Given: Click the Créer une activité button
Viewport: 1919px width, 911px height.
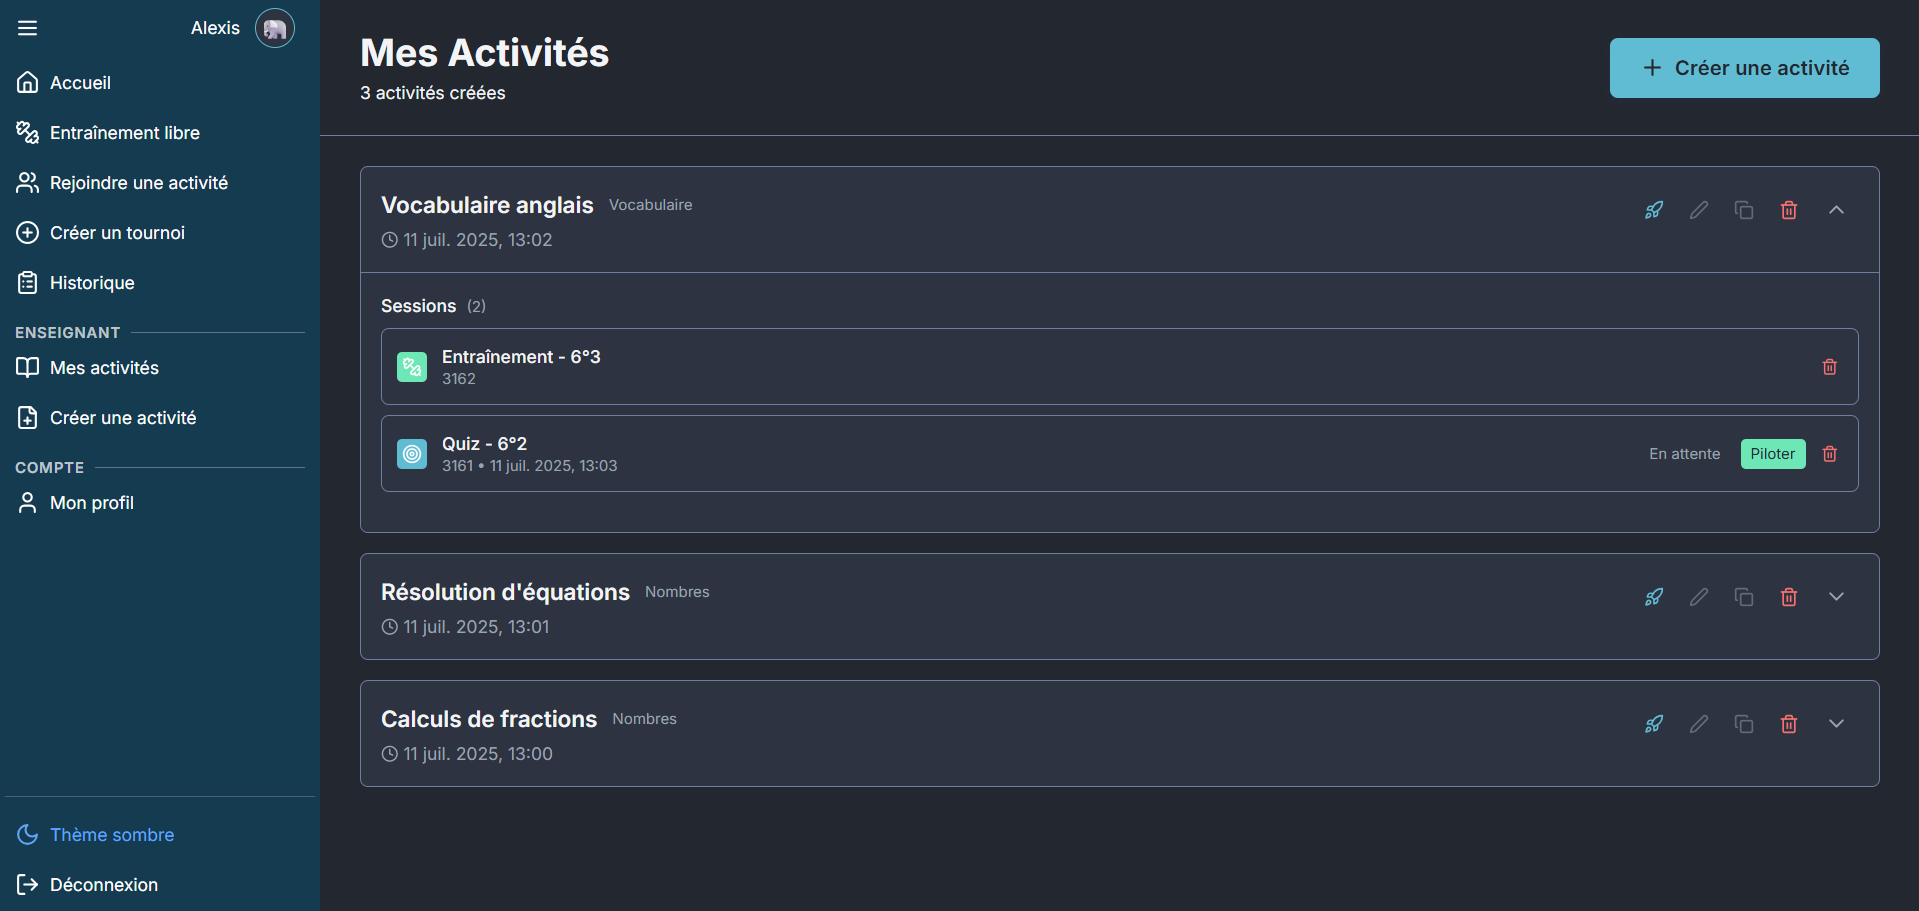Looking at the screenshot, I should coord(1744,68).
